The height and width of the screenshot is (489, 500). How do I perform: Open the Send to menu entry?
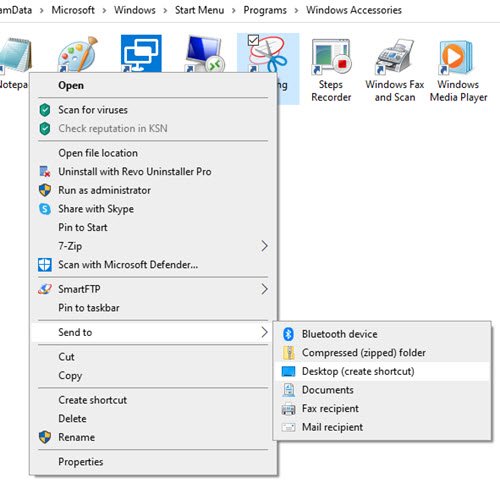coord(153,332)
